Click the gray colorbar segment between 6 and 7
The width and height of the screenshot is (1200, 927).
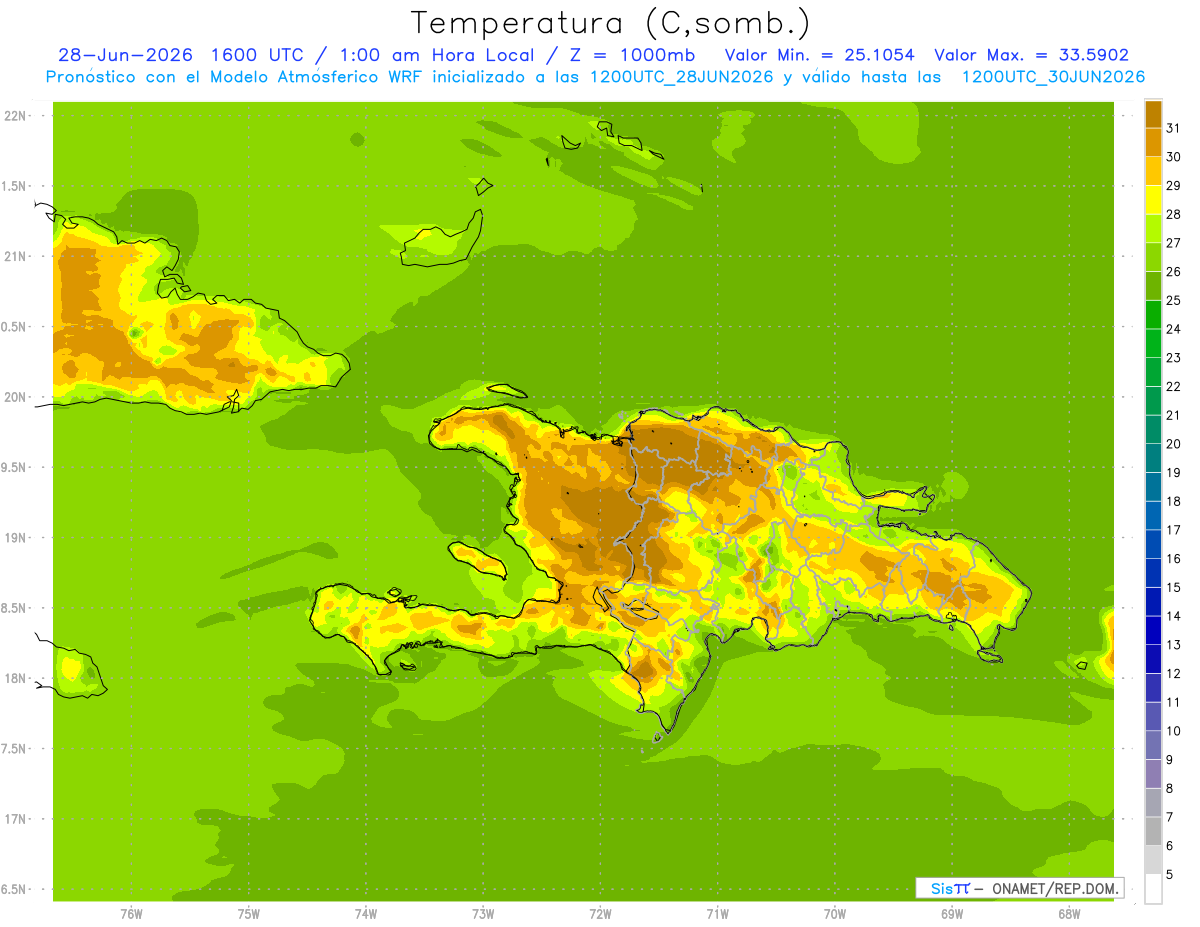pos(1153,831)
